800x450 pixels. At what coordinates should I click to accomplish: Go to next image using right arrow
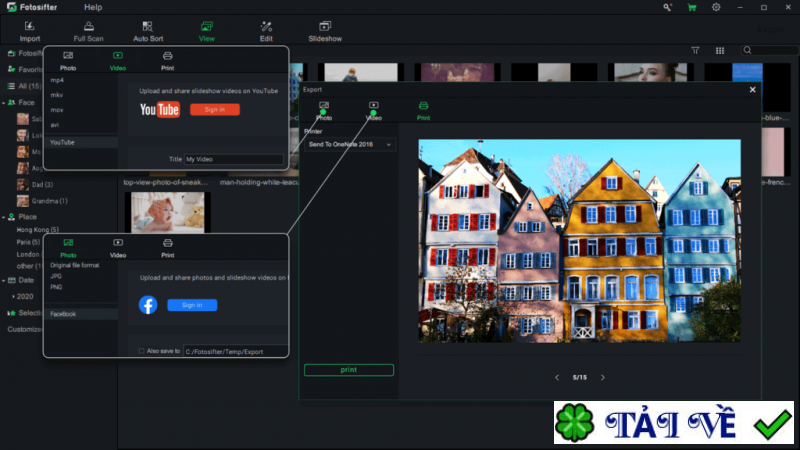(602, 377)
